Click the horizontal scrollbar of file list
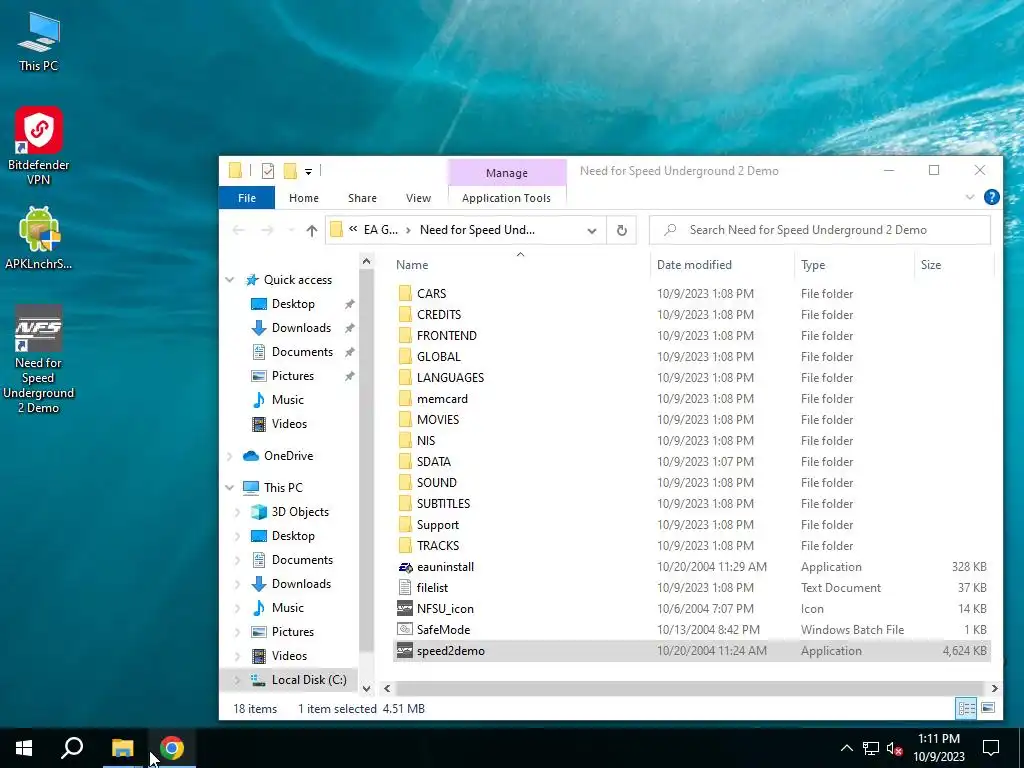Screen dimensions: 1024x768 point(689,688)
